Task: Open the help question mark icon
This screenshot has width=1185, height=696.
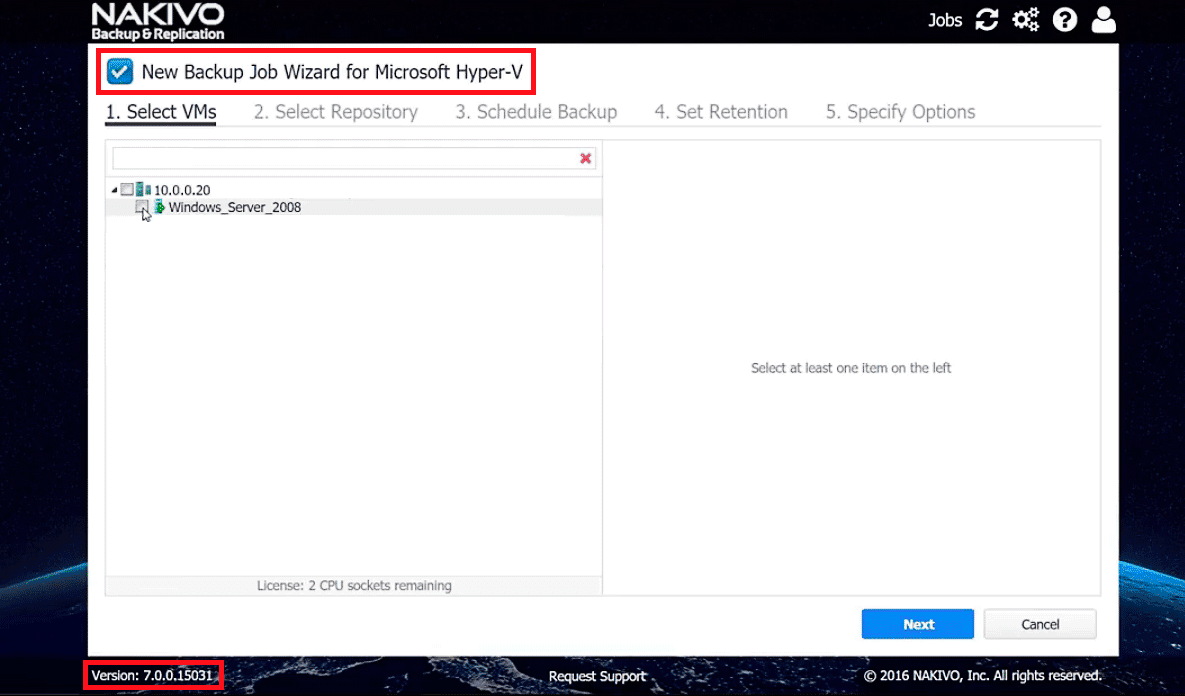Action: point(1065,20)
